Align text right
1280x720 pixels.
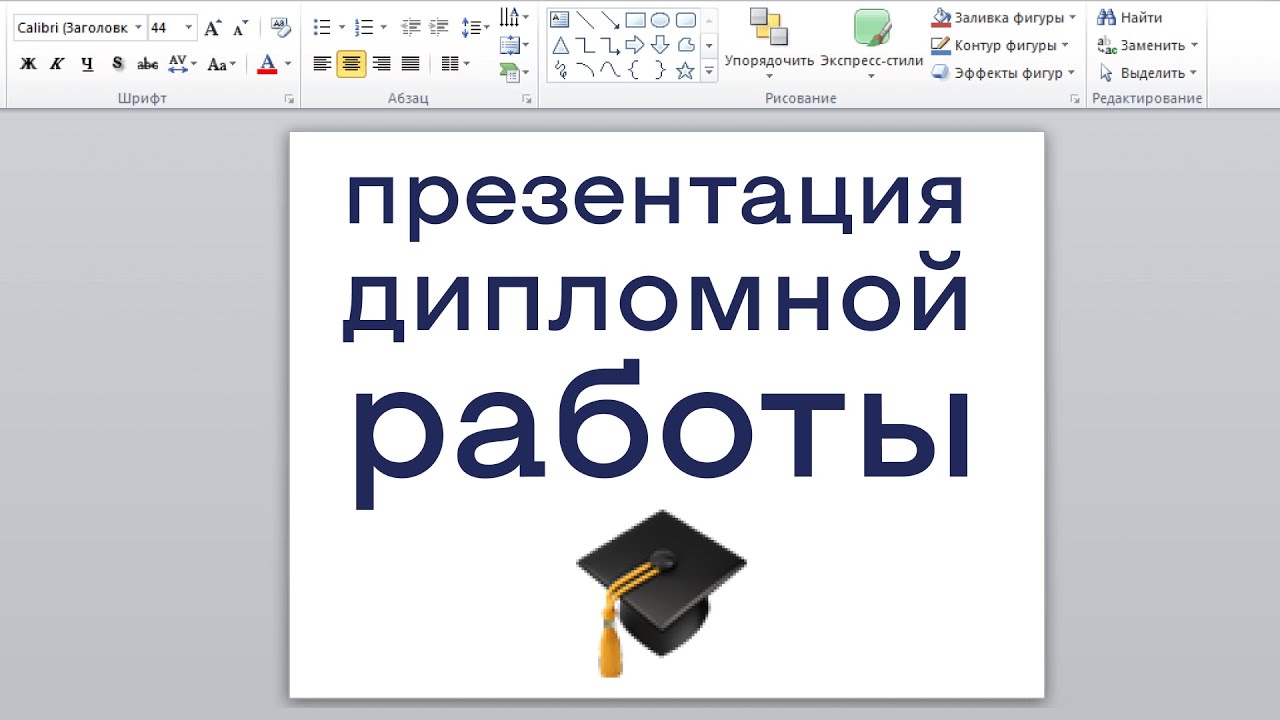point(381,64)
